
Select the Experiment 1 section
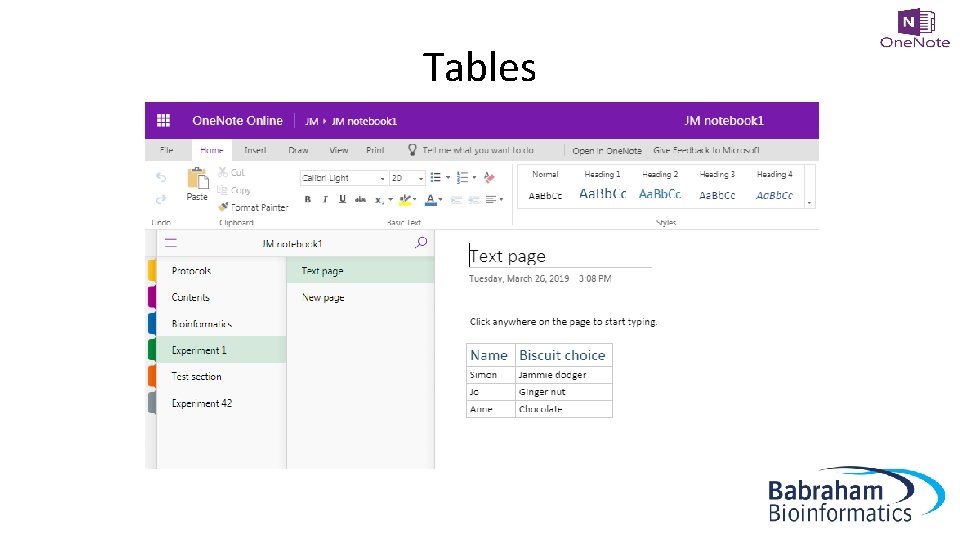tap(221, 350)
